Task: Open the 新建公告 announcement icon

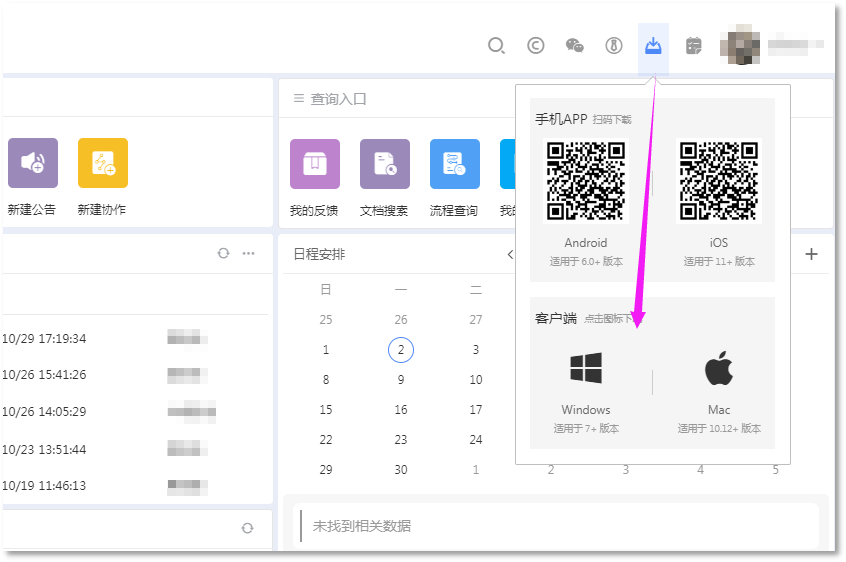Action: pos(33,163)
